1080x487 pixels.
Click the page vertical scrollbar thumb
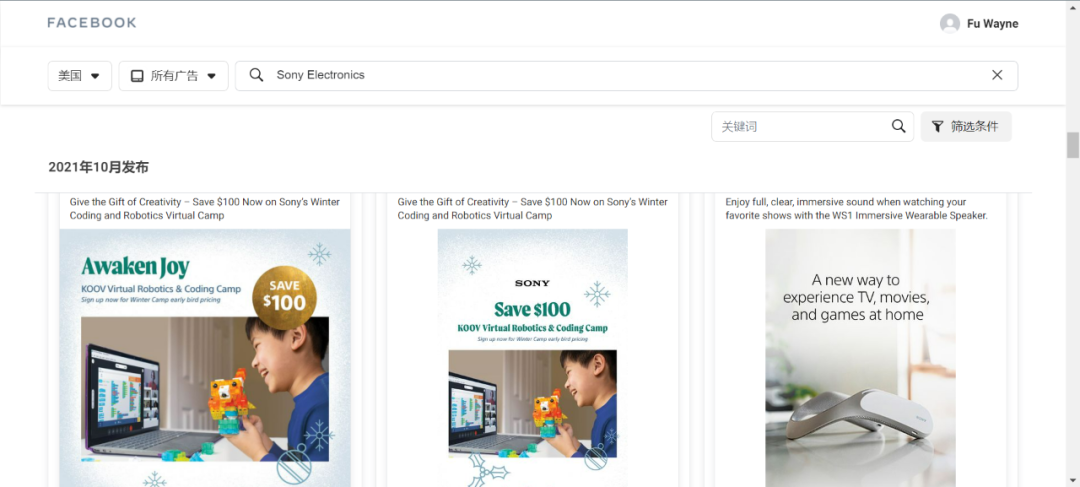tap(1072, 145)
